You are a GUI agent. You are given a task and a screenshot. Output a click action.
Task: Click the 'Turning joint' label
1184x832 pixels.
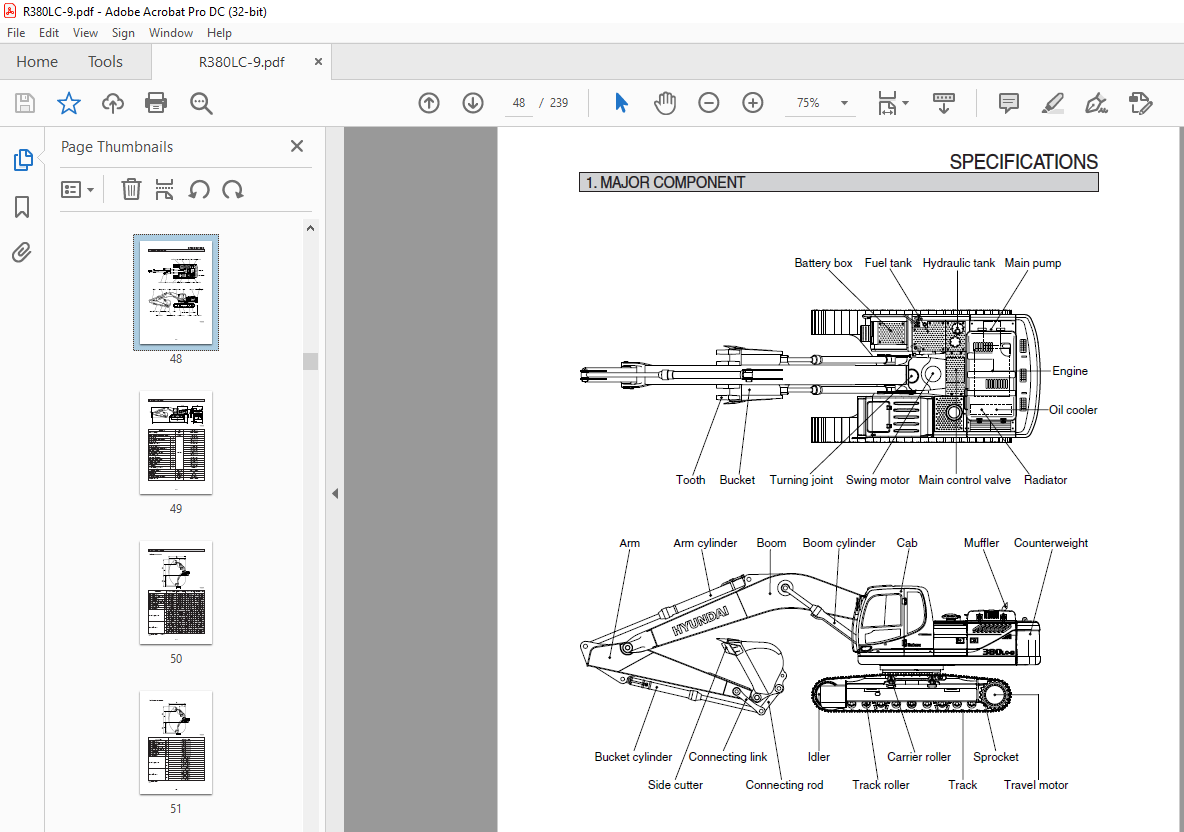[x=801, y=479]
